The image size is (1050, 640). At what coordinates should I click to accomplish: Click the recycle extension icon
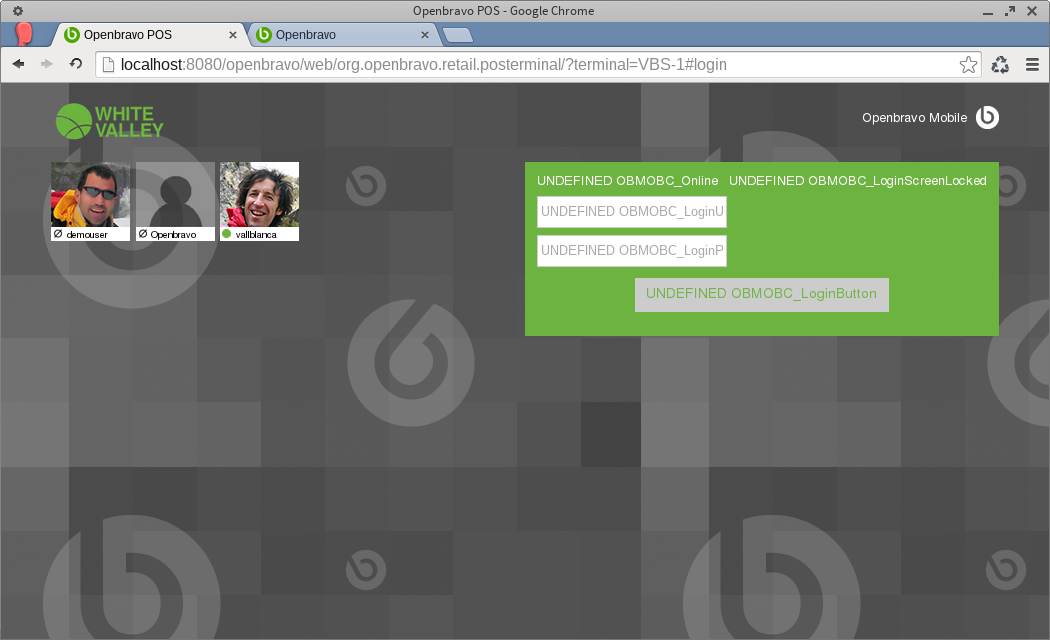[1000, 65]
